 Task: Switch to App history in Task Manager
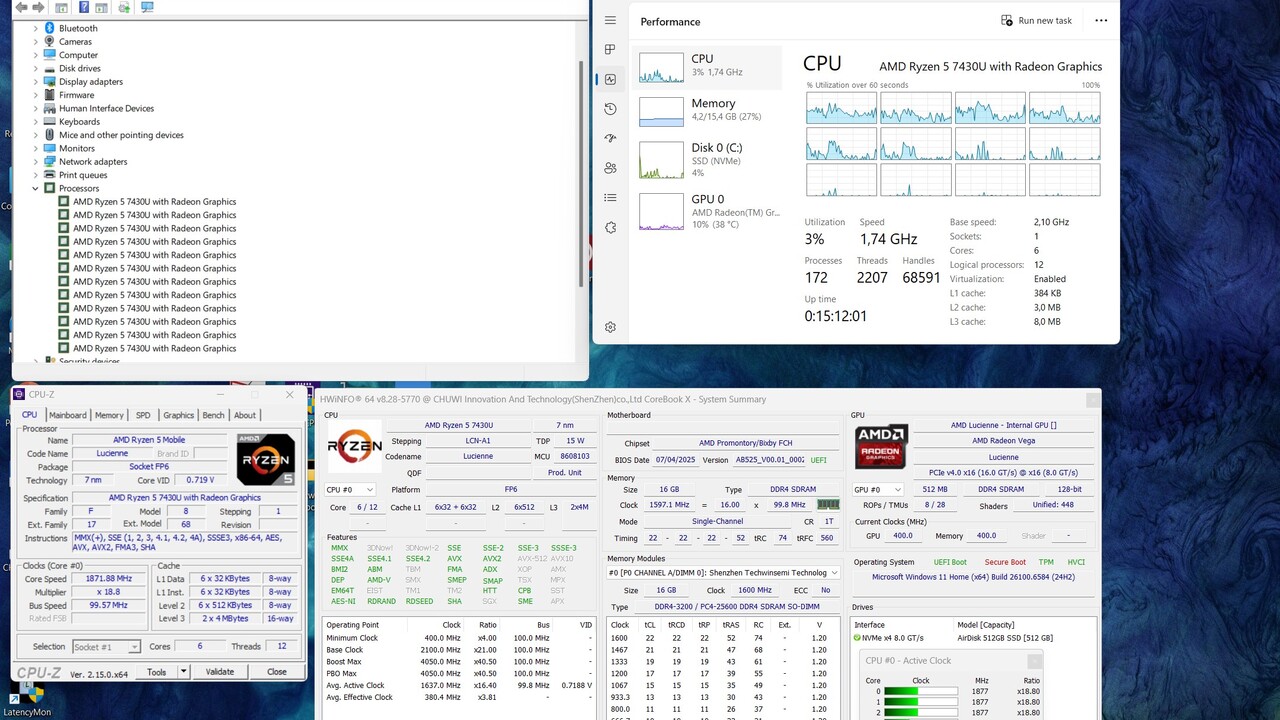click(x=611, y=108)
